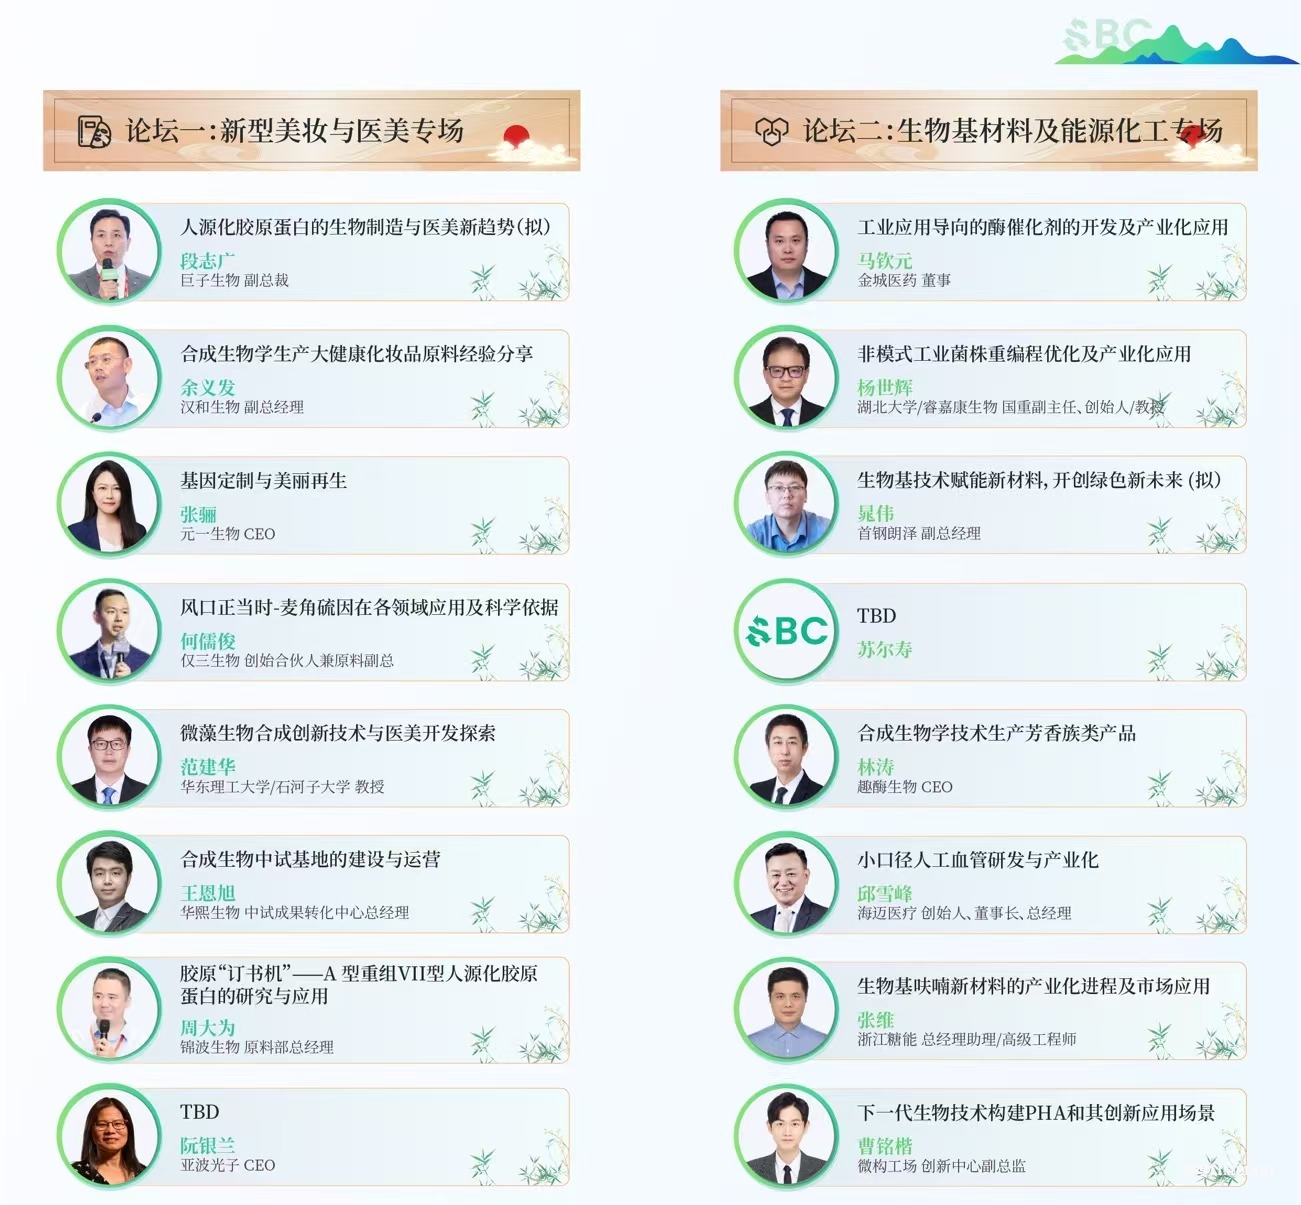Click talk title 合成生物学技术生产芳香族类产品
The width and height of the screenshot is (1301, 1205).
[x=997, y=733]
